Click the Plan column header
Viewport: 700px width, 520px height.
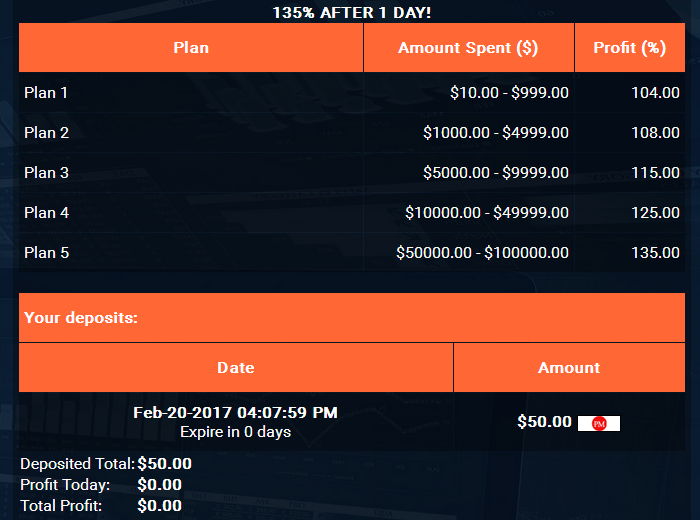pyautogui.click(x=191, y=47)
